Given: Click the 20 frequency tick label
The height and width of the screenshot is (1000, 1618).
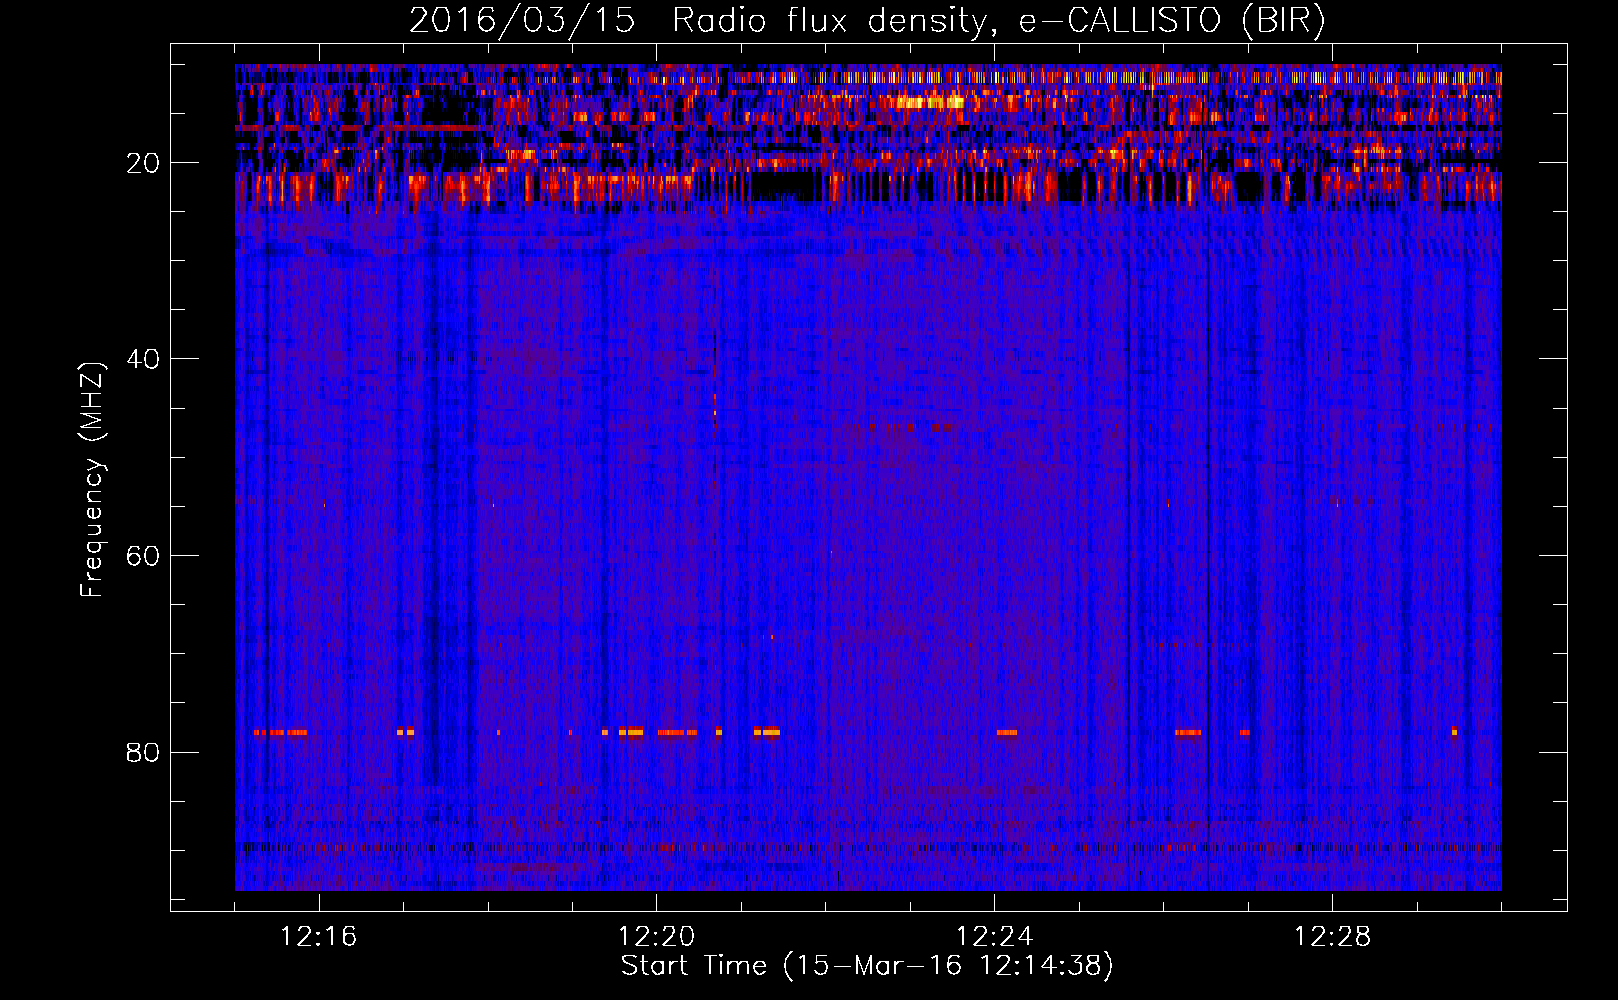Looking at the screenshot, I should [143, 163].
